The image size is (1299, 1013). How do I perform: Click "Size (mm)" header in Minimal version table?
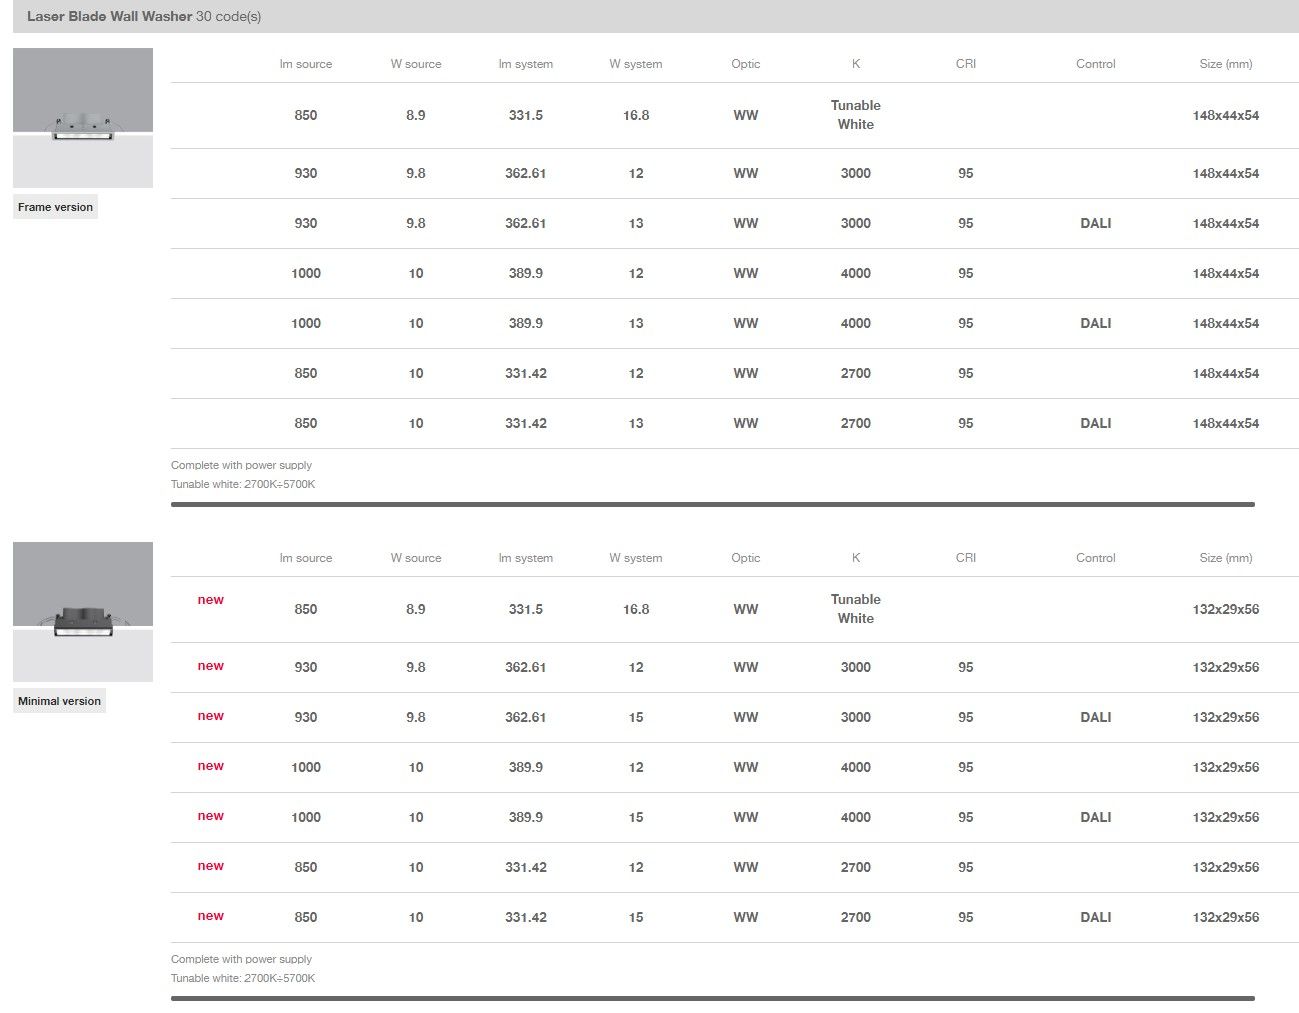pos(1225,558)
